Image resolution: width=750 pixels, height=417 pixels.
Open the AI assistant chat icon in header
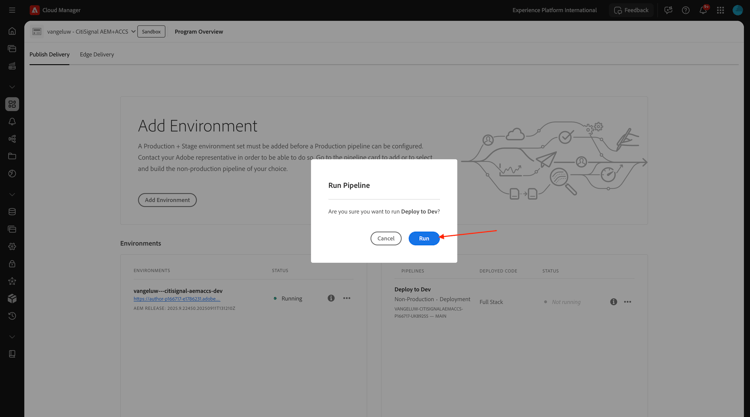pos(668,10)
